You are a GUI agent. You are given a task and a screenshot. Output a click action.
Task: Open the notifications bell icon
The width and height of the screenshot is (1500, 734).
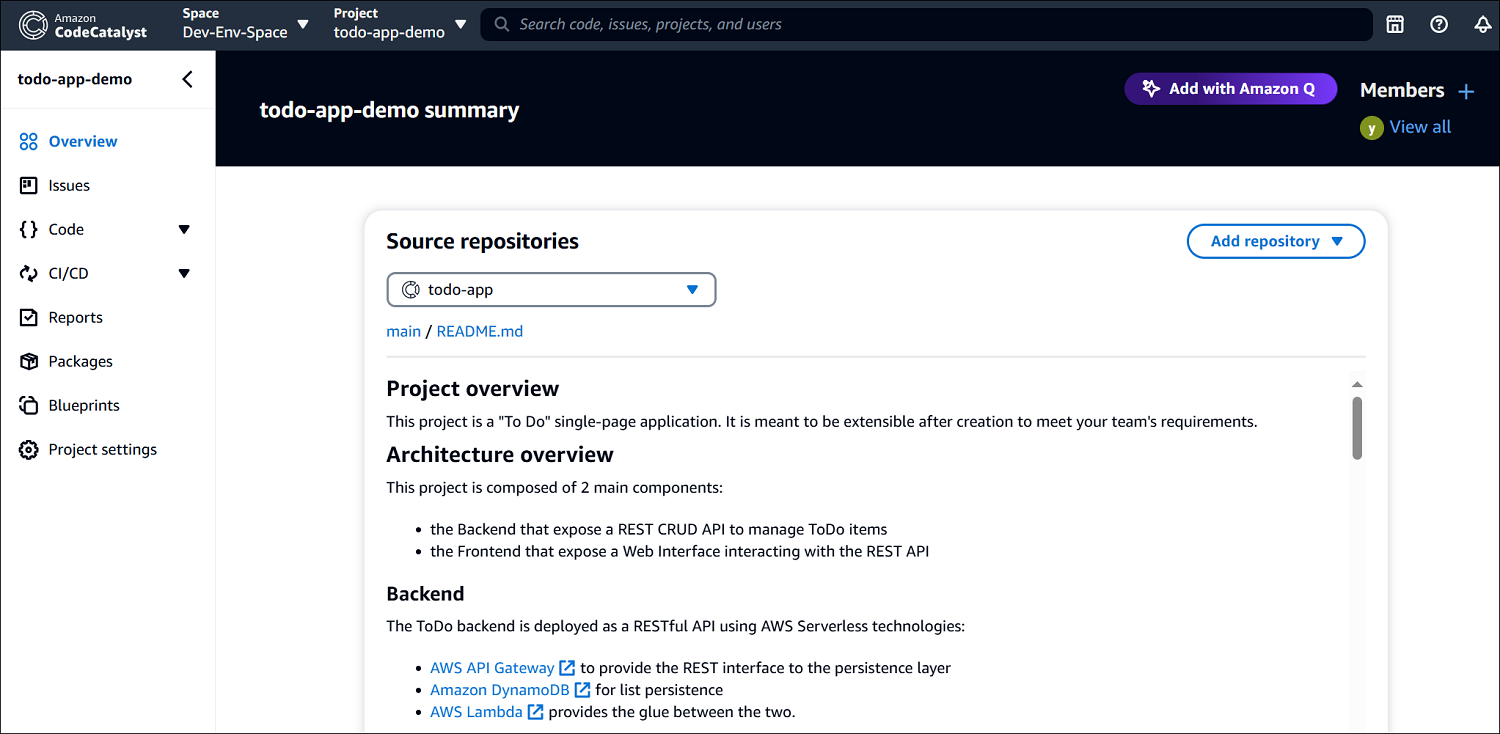(1482, 25)
